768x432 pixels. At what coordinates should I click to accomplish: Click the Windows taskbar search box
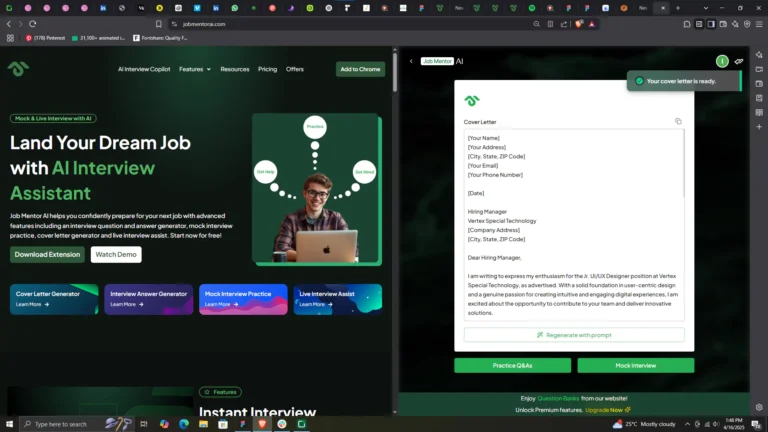coord(70,424)
